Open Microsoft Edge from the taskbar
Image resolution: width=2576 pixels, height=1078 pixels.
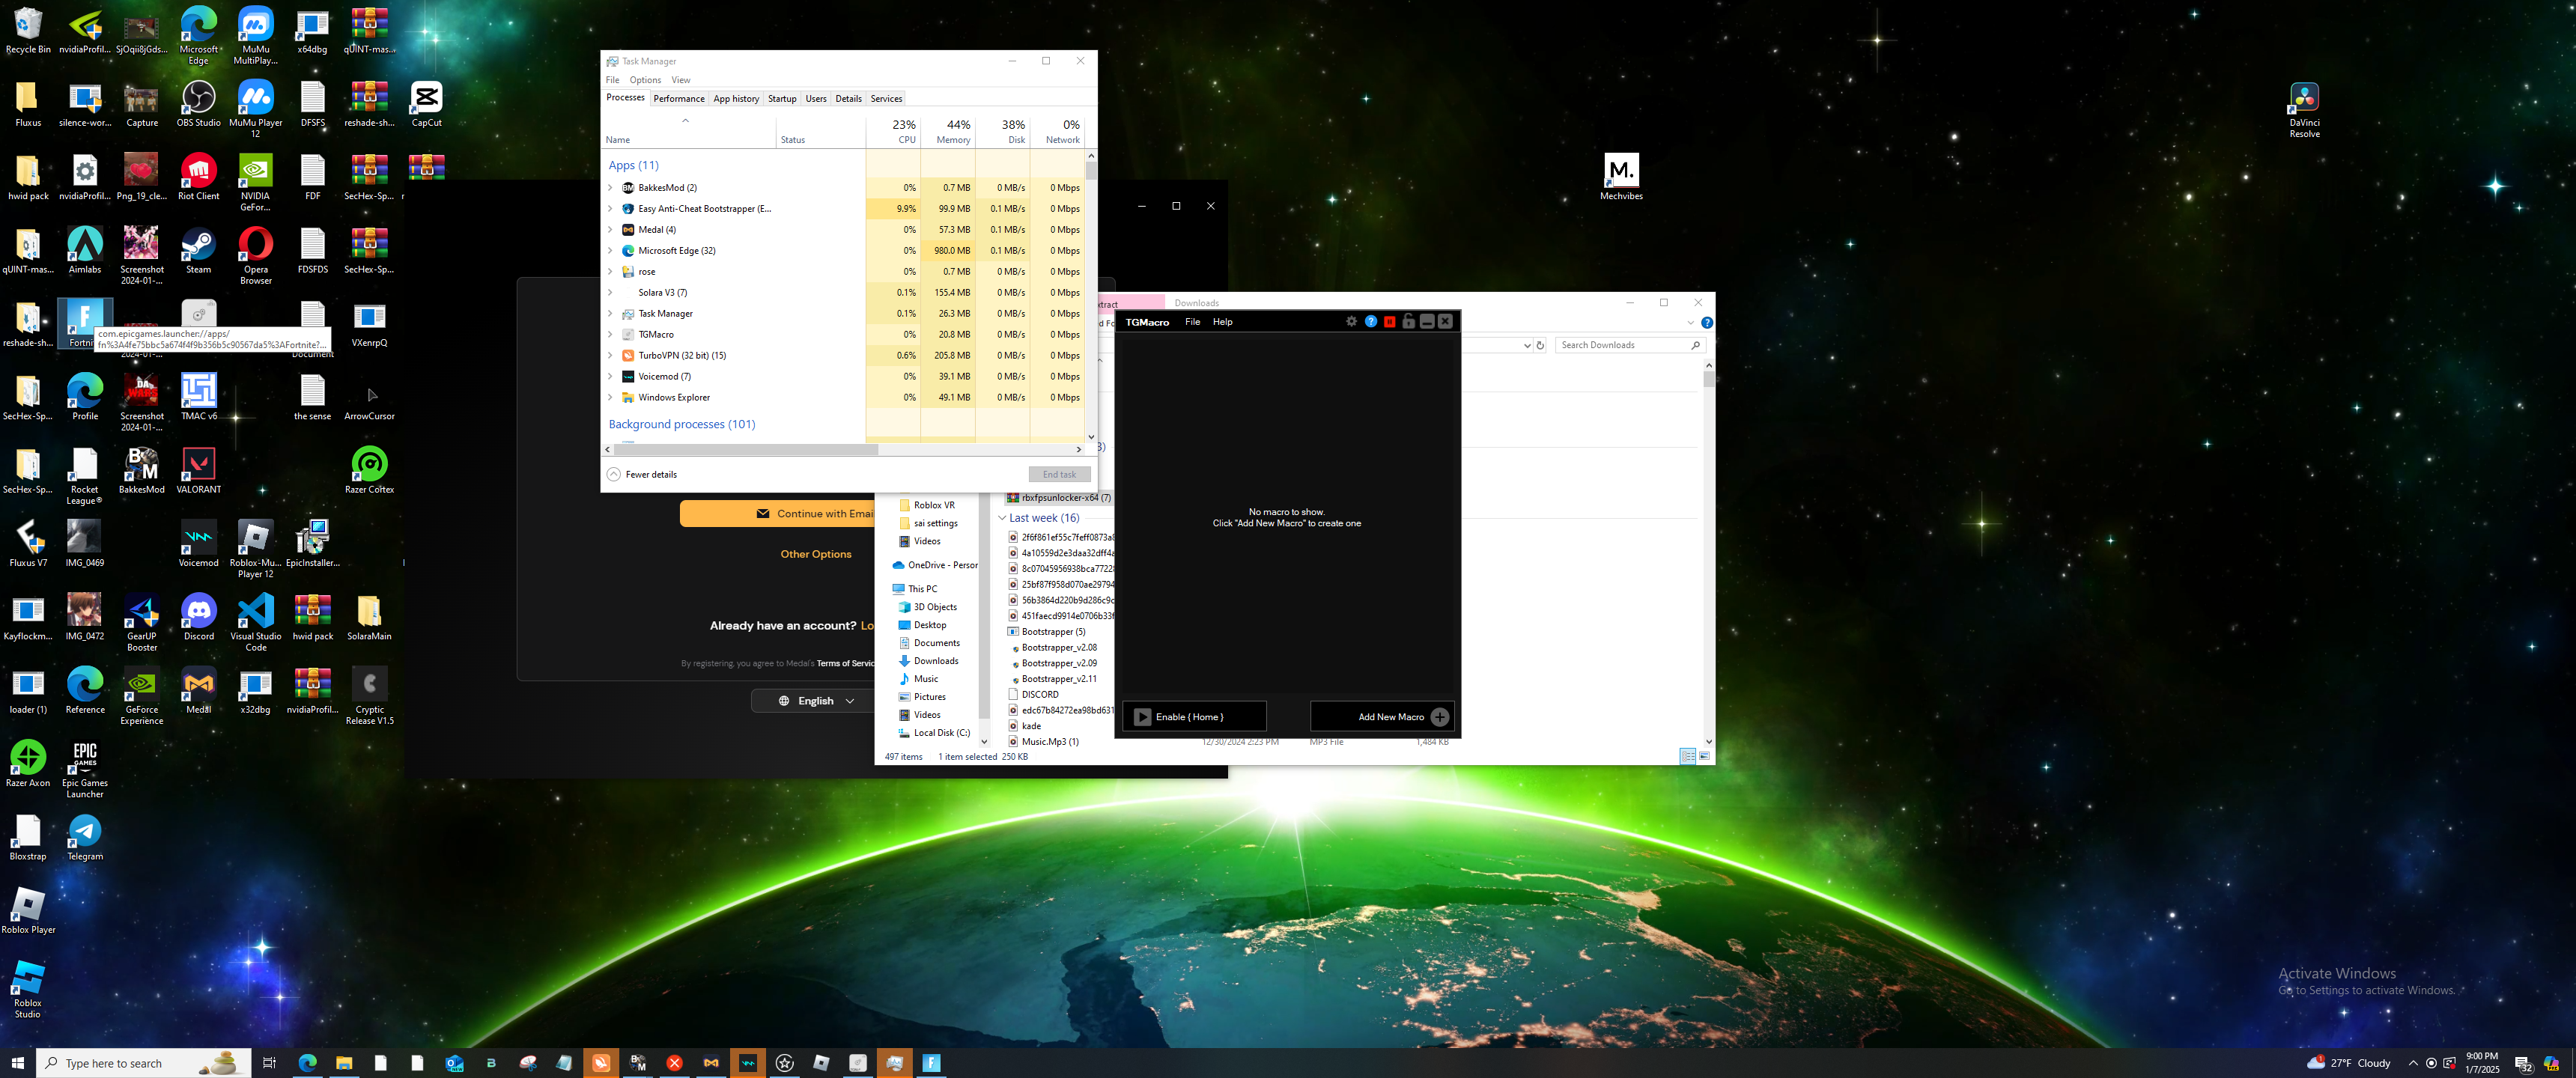[x=307, y=1063]
